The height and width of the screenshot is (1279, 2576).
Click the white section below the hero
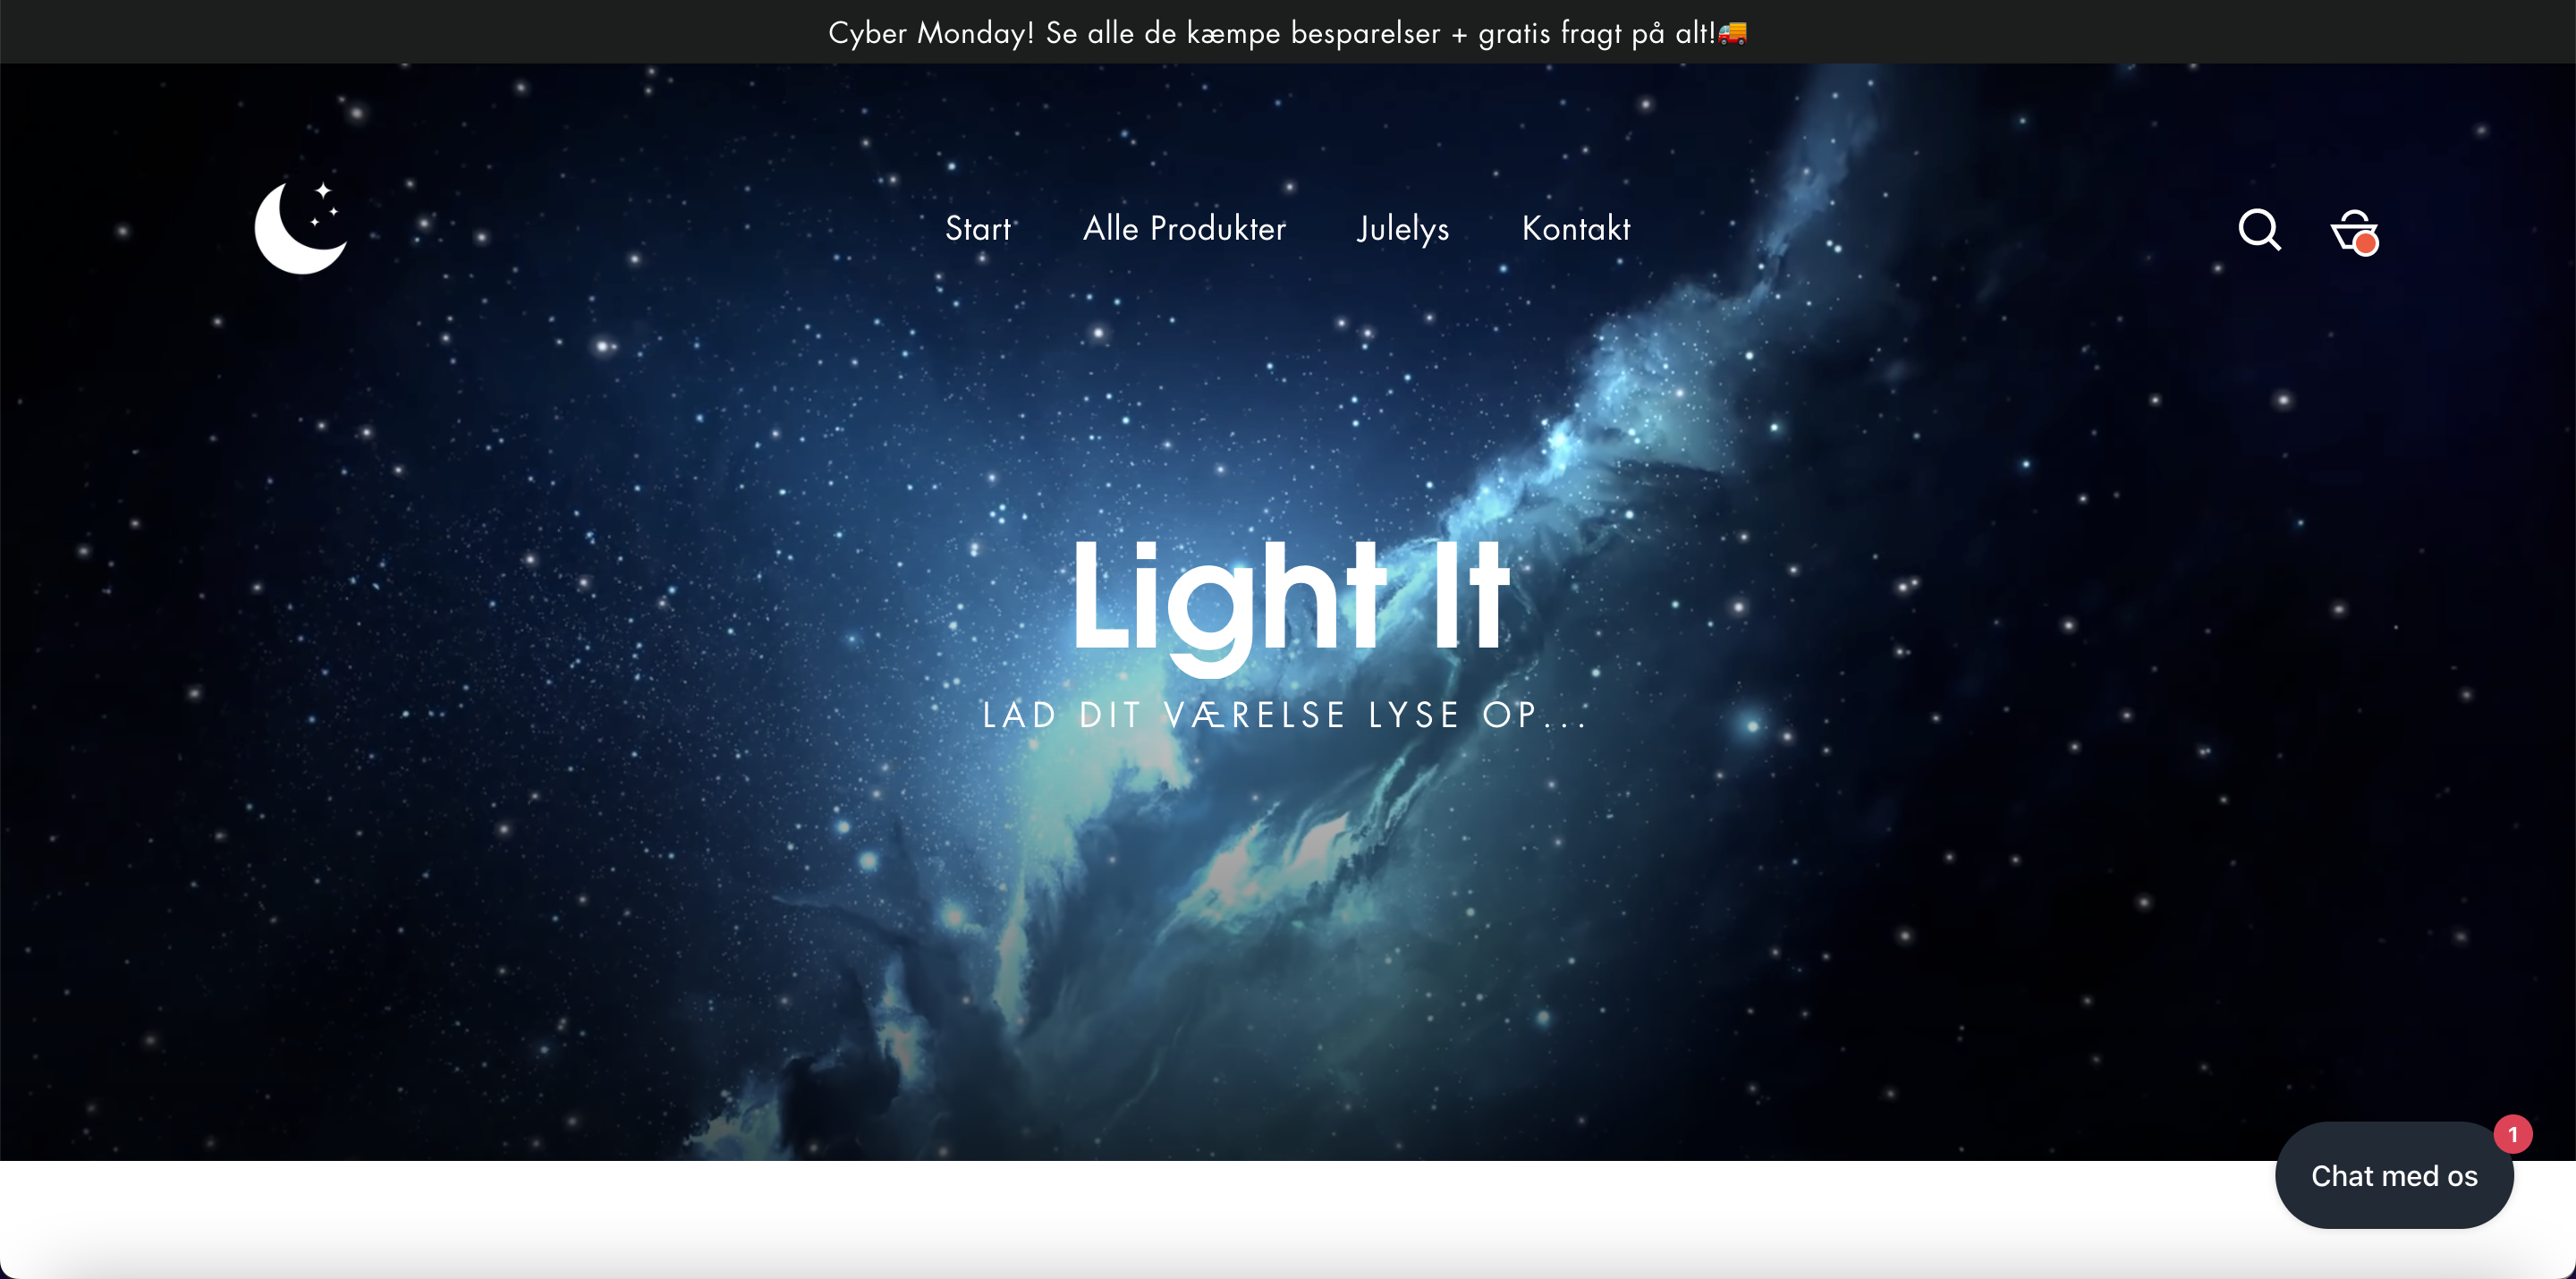click(x=1100, y=1218)
